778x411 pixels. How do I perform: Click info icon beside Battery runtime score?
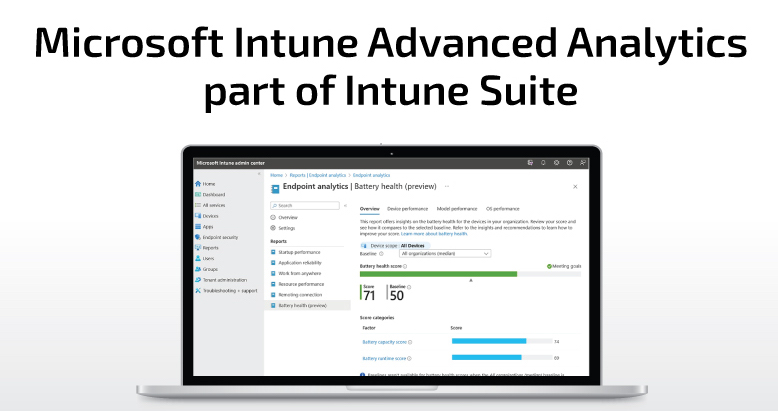(409, 358)
